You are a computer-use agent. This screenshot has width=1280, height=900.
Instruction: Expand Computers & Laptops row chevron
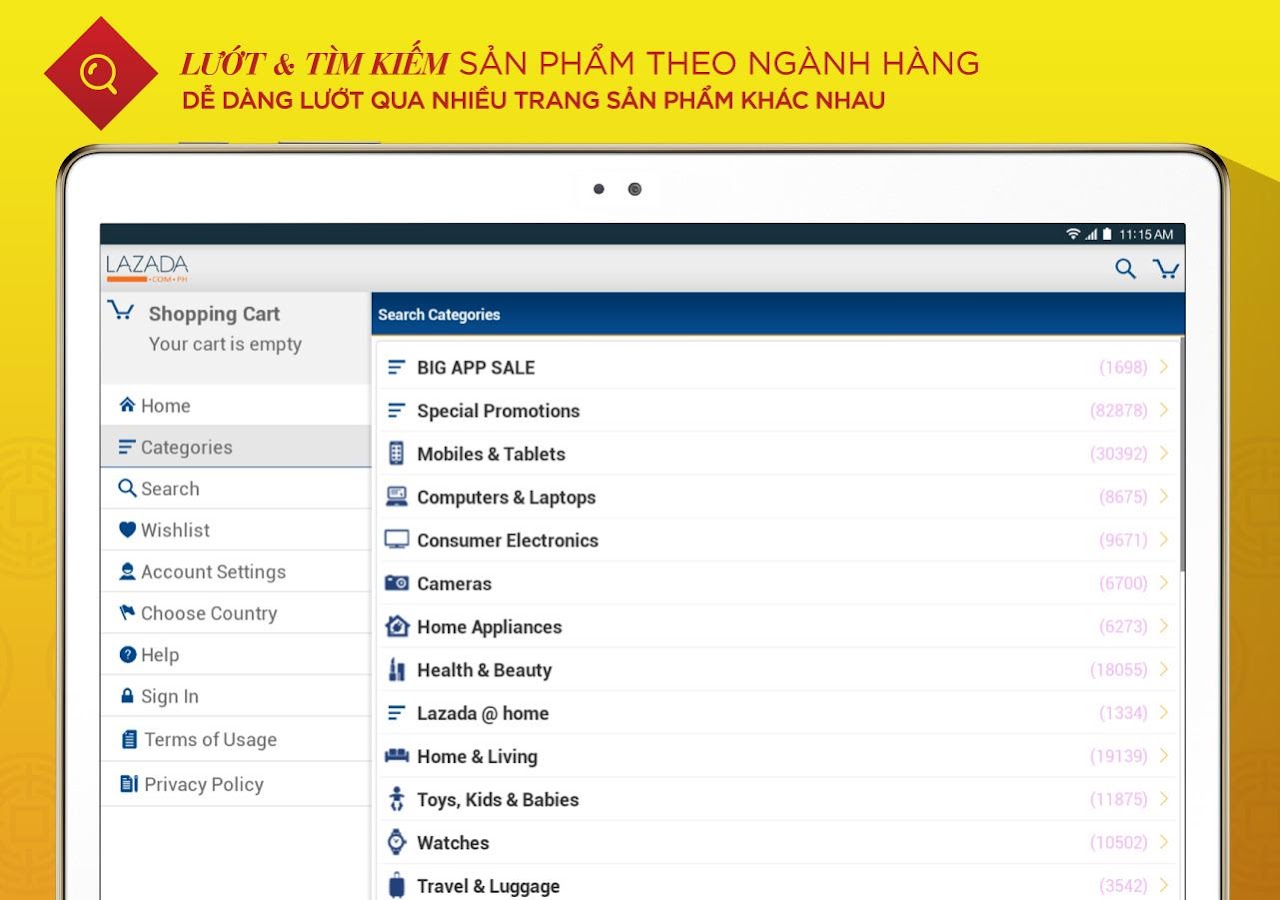tap(1164, 496)
